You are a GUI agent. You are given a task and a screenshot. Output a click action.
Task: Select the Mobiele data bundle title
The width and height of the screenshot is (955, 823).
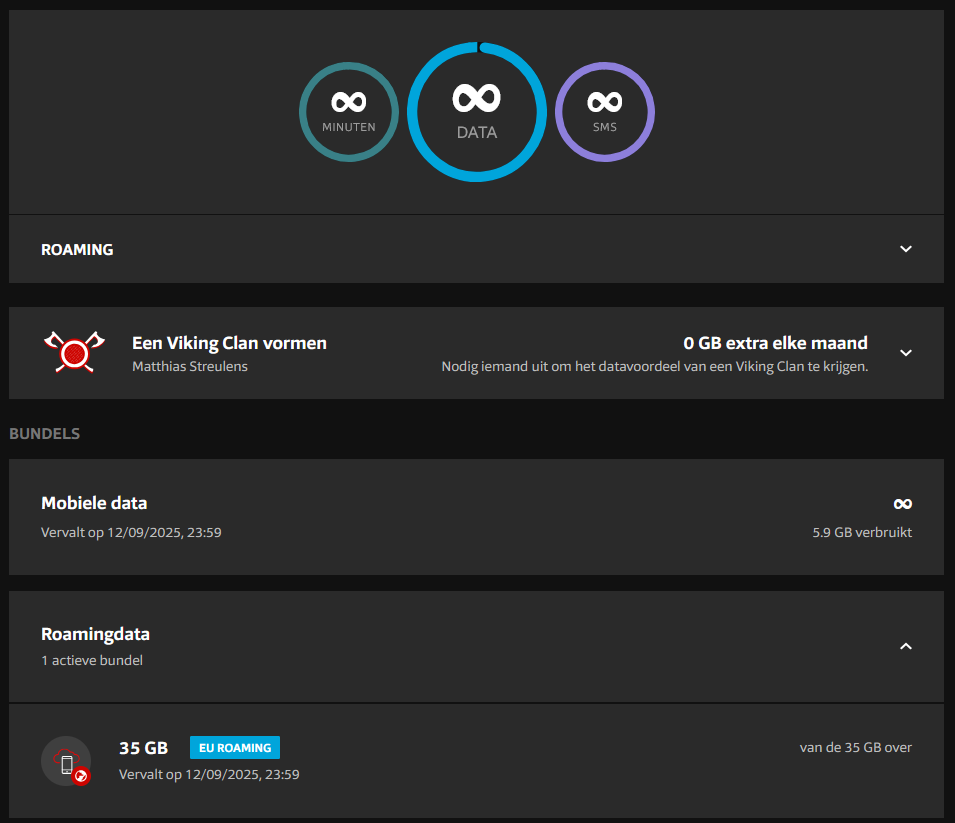94,503
